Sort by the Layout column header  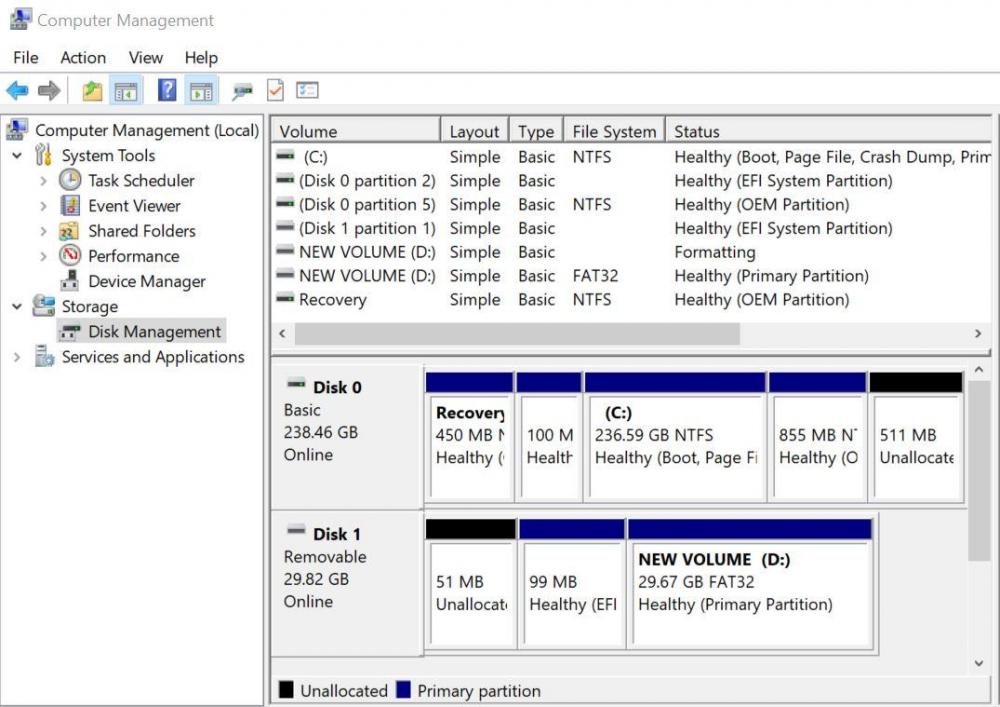pyautogui.click(x=474, y=130)
